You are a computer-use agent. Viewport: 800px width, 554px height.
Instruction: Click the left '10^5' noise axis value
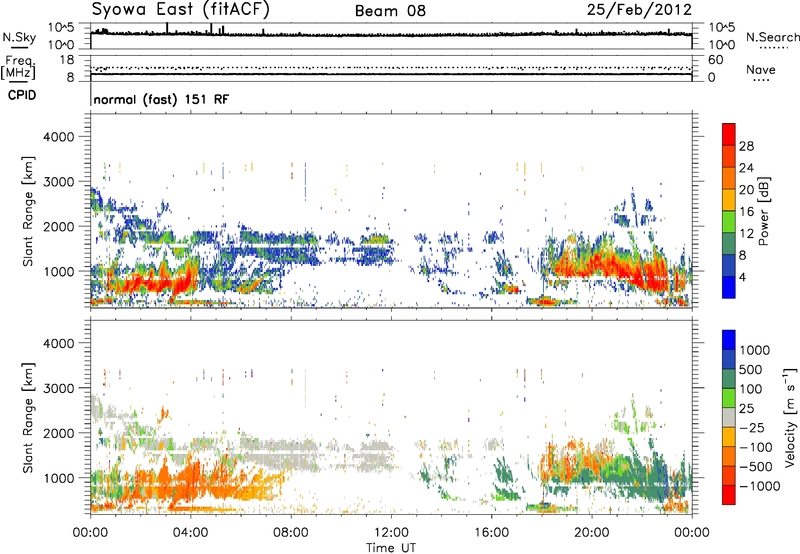tap(61, 27)
